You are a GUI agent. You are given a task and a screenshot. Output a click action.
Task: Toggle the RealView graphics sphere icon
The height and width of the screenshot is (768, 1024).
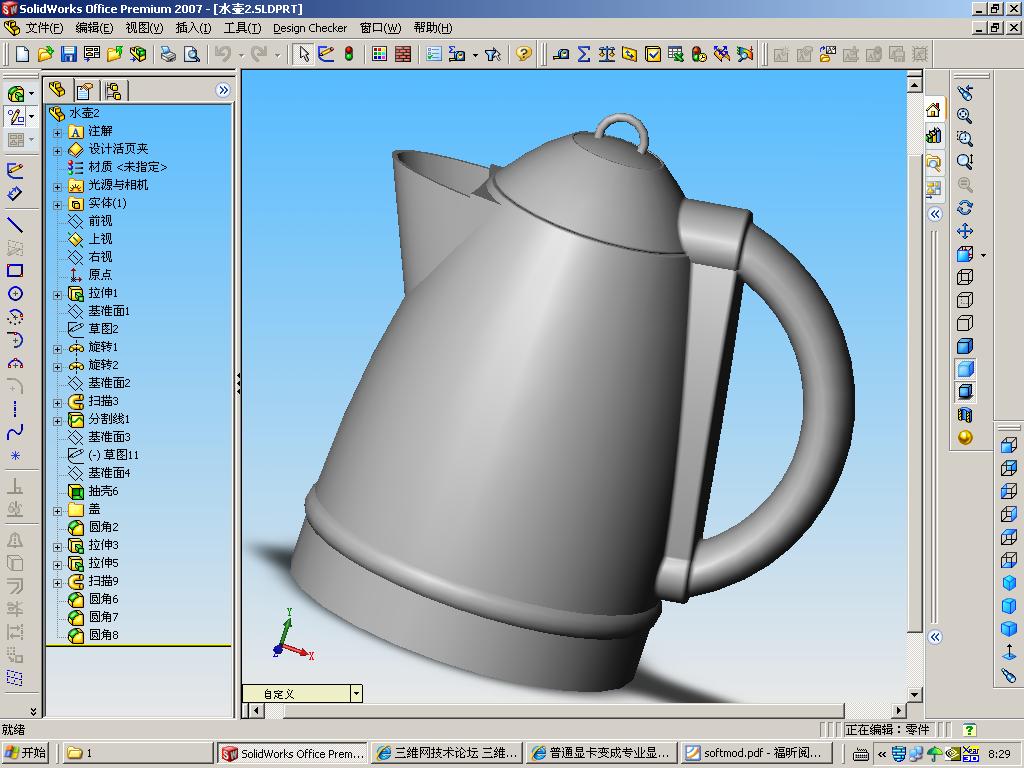pos(965,438)
